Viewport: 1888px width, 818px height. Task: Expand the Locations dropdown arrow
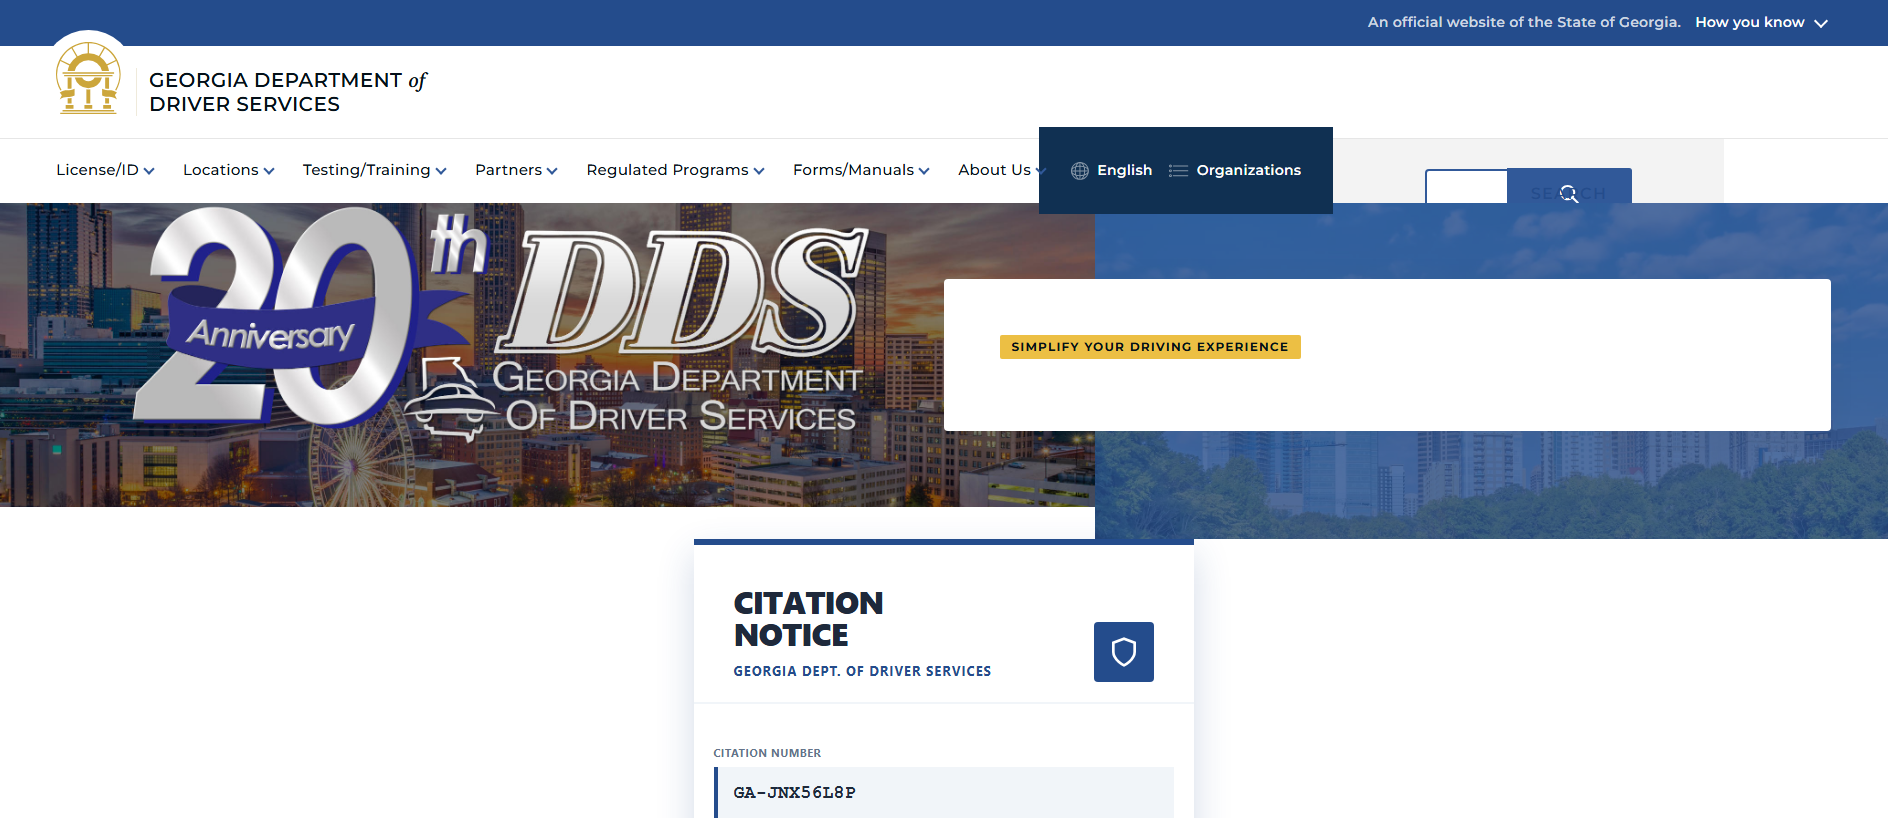click(x=269, y=171)
